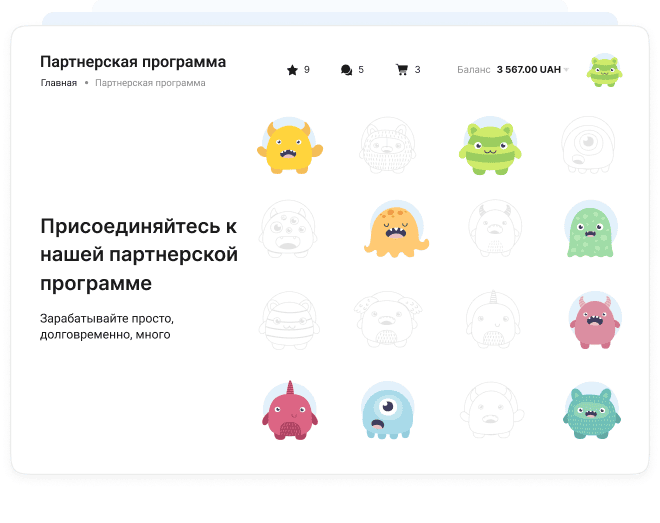Image resolution: width=660 pixels, height=523 pixels.
Task: Select the yellow horned monster
Action: [290, 147]
